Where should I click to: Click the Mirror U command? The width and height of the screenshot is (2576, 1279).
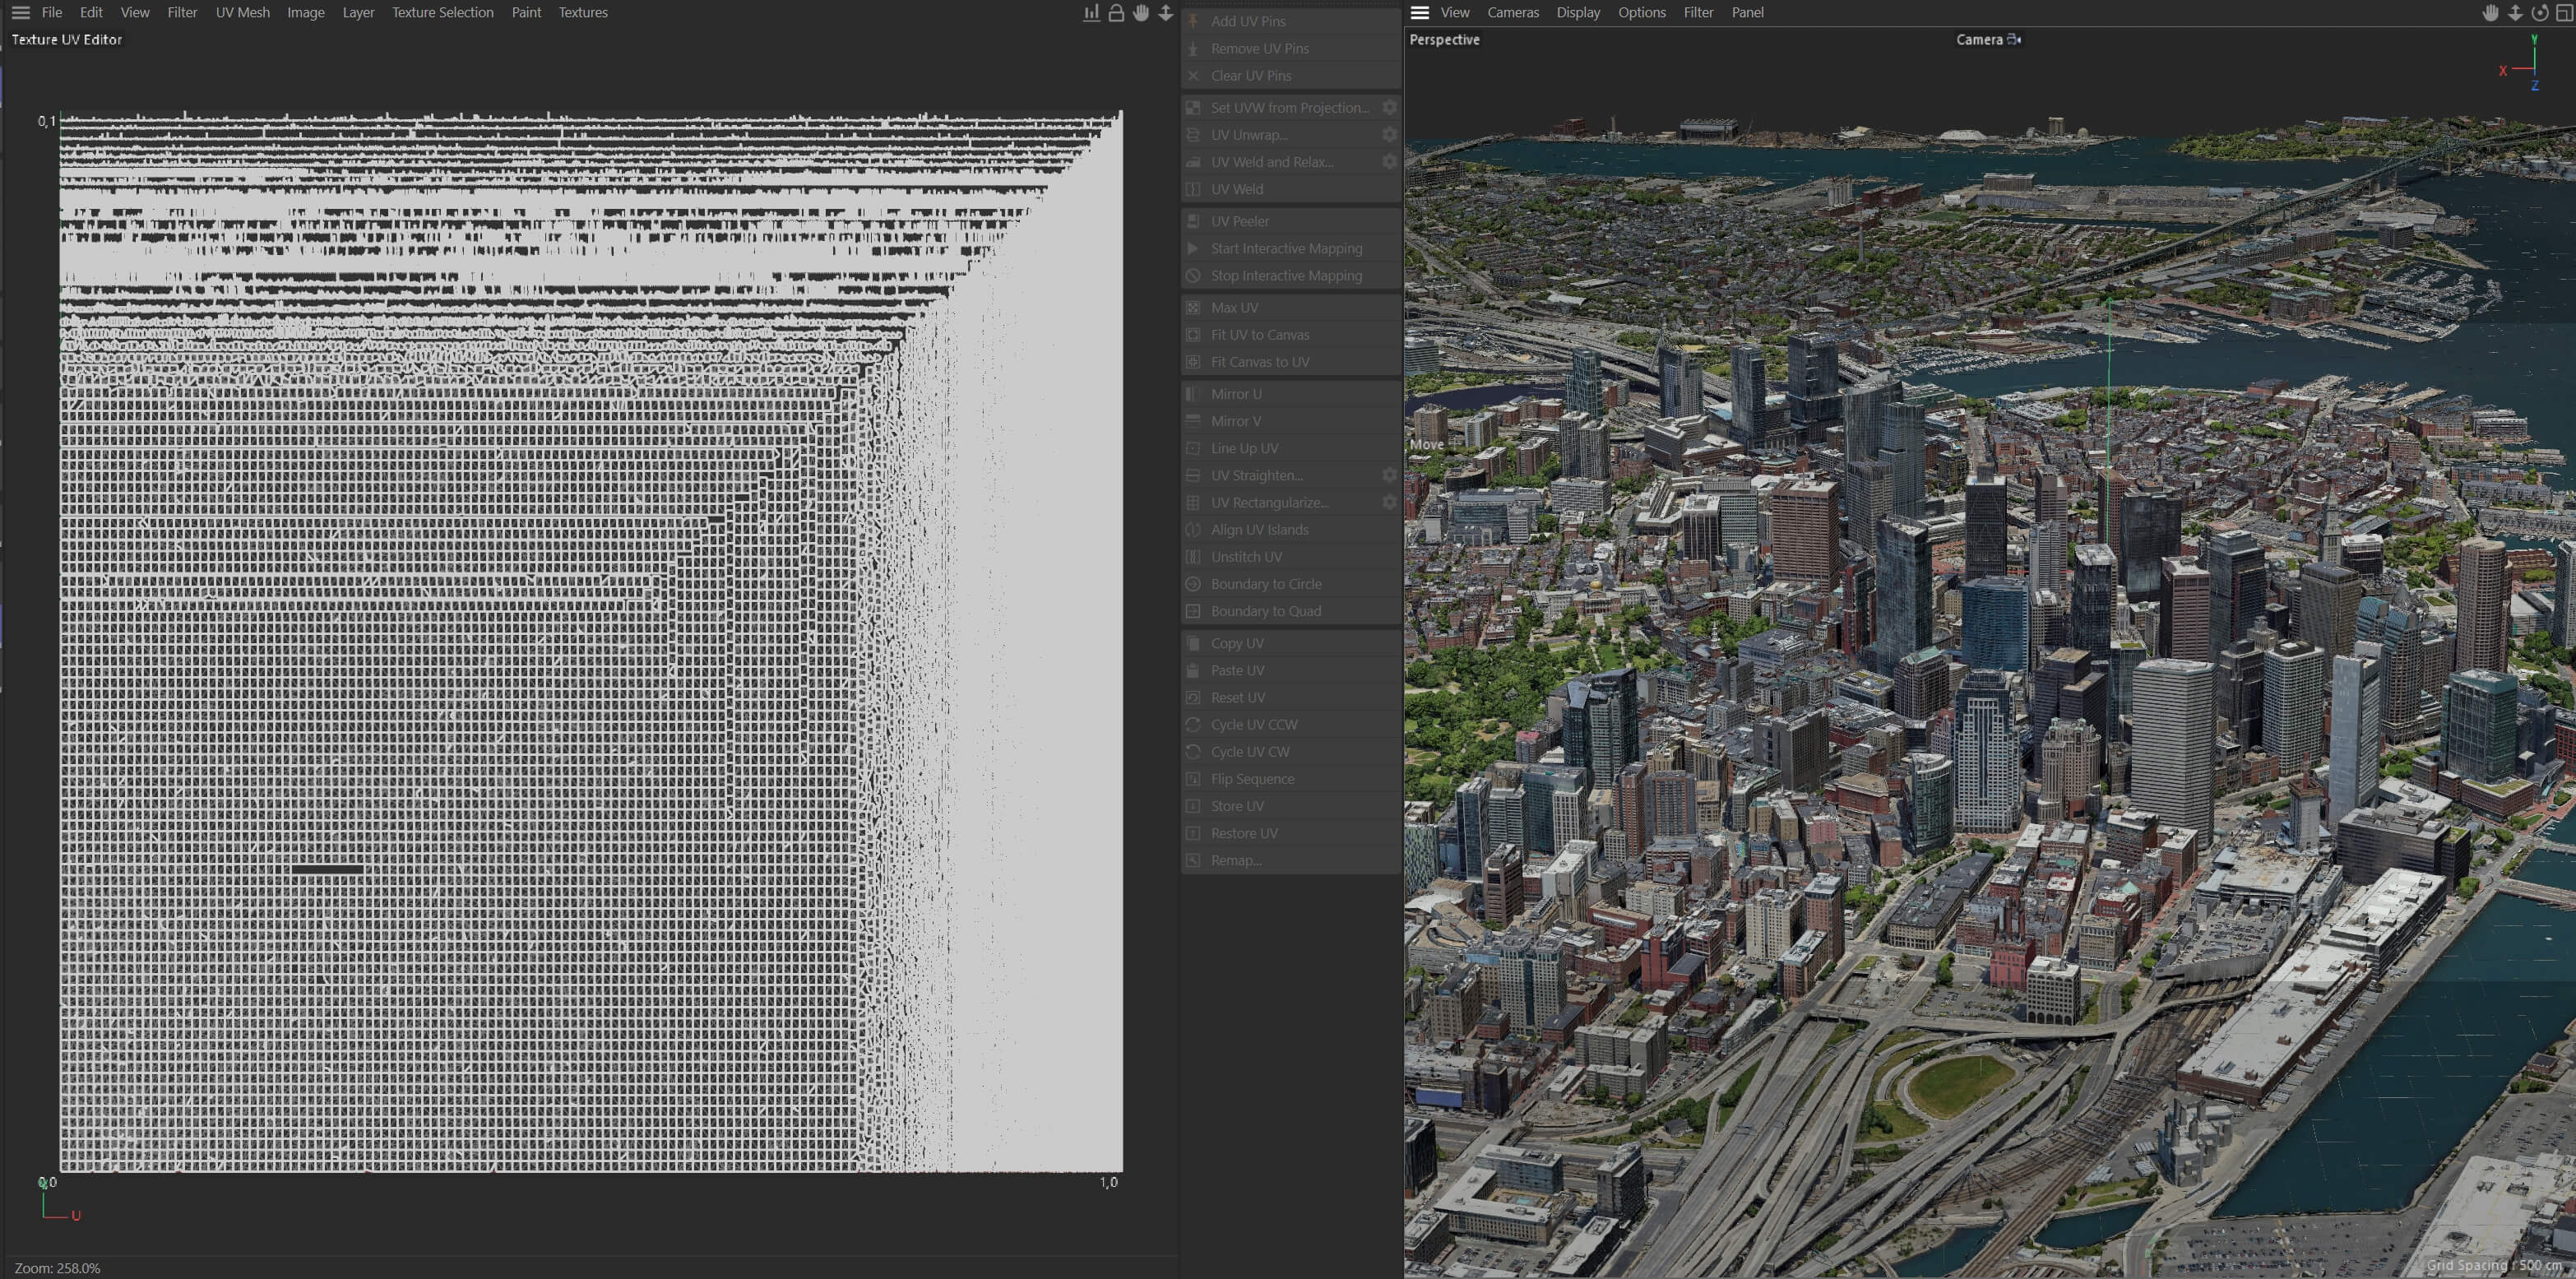pyautogui.click(x=1291, y=393)
